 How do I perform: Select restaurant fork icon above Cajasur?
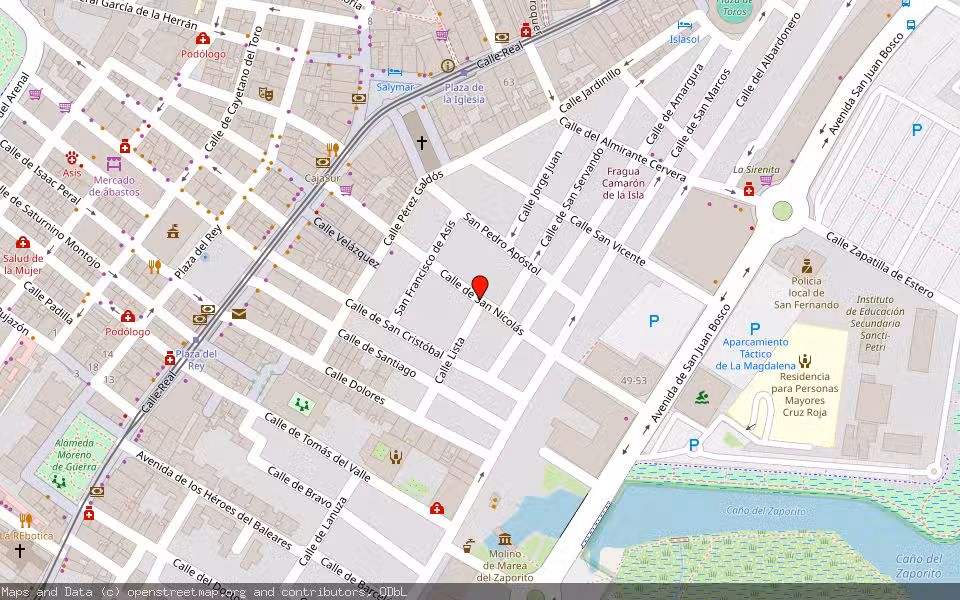[x=332, y=150]
